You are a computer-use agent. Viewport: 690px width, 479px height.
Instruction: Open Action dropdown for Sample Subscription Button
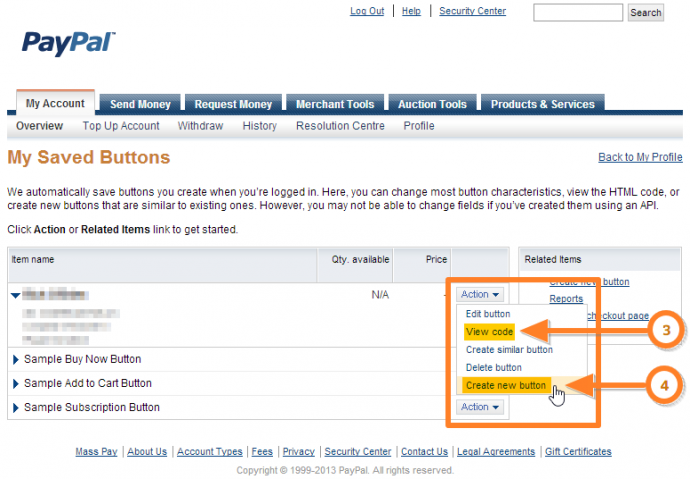tap(480, 407)
